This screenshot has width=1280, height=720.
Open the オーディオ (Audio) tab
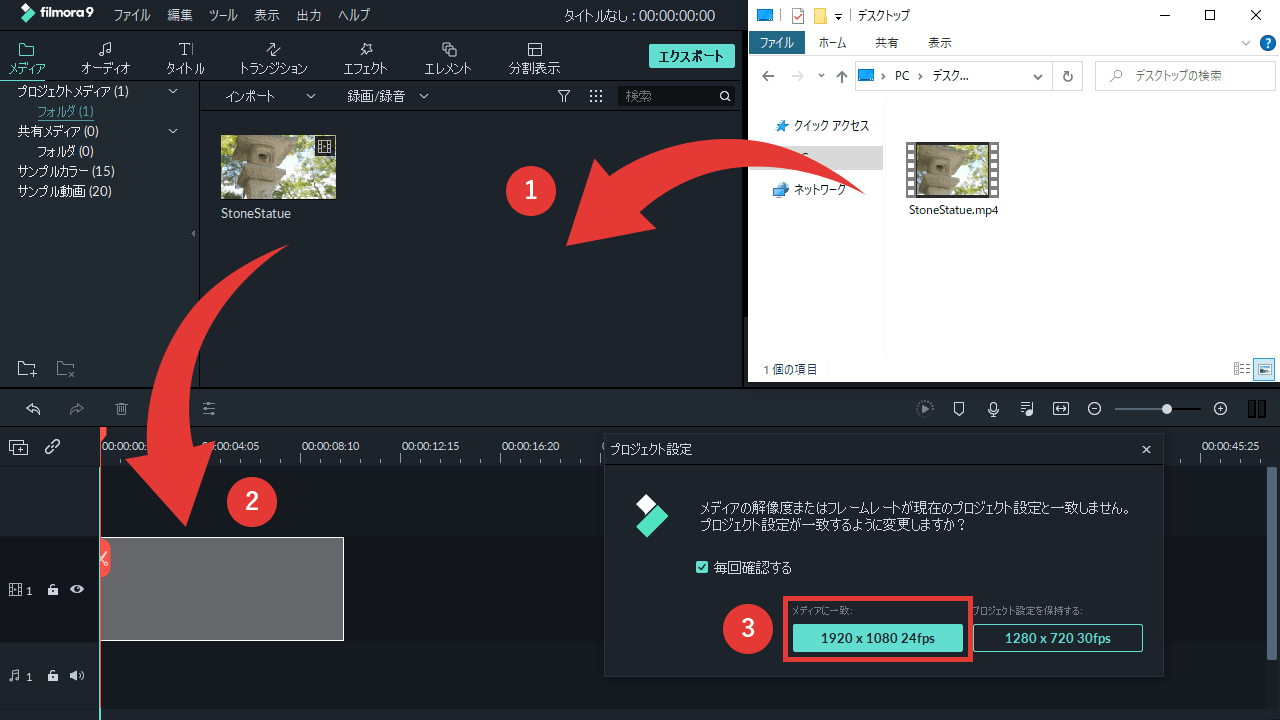click(105, 58)
